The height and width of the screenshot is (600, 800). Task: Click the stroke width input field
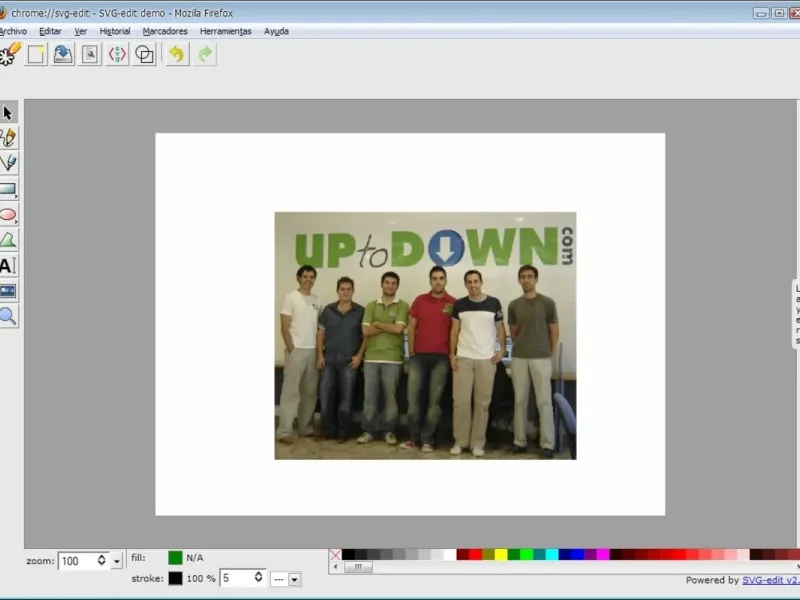tap(236, 578)
